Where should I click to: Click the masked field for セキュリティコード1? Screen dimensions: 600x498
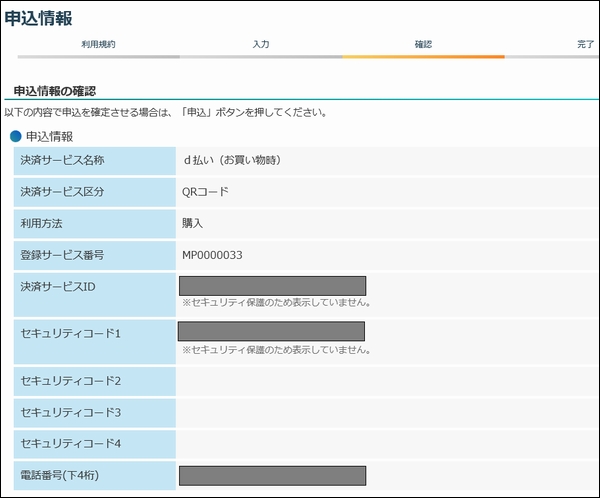271,331
